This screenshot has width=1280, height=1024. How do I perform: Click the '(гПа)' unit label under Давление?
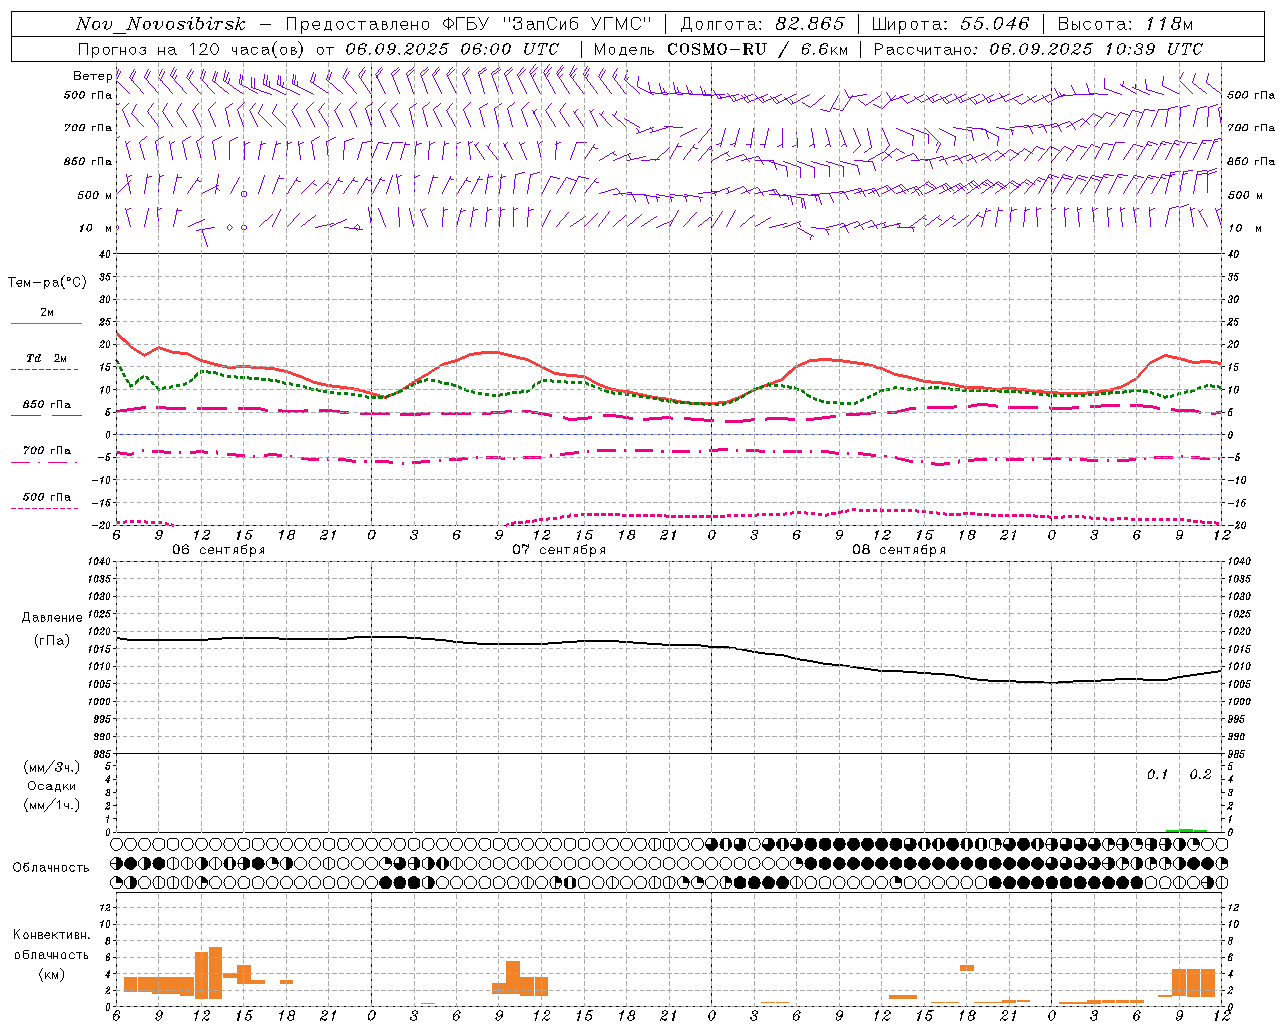52,640
